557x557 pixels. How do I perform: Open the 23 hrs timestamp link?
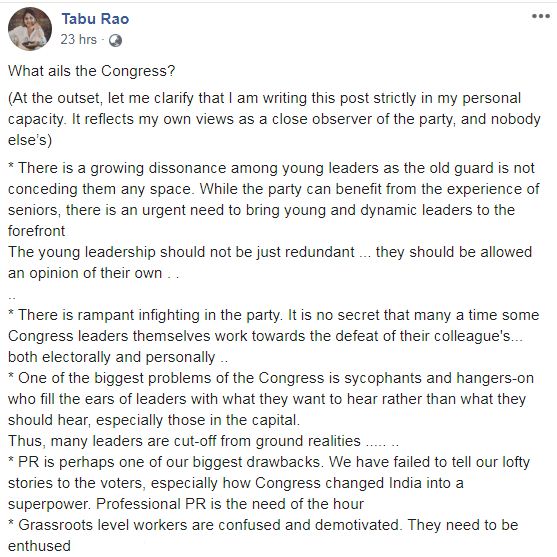click(79, 39)
